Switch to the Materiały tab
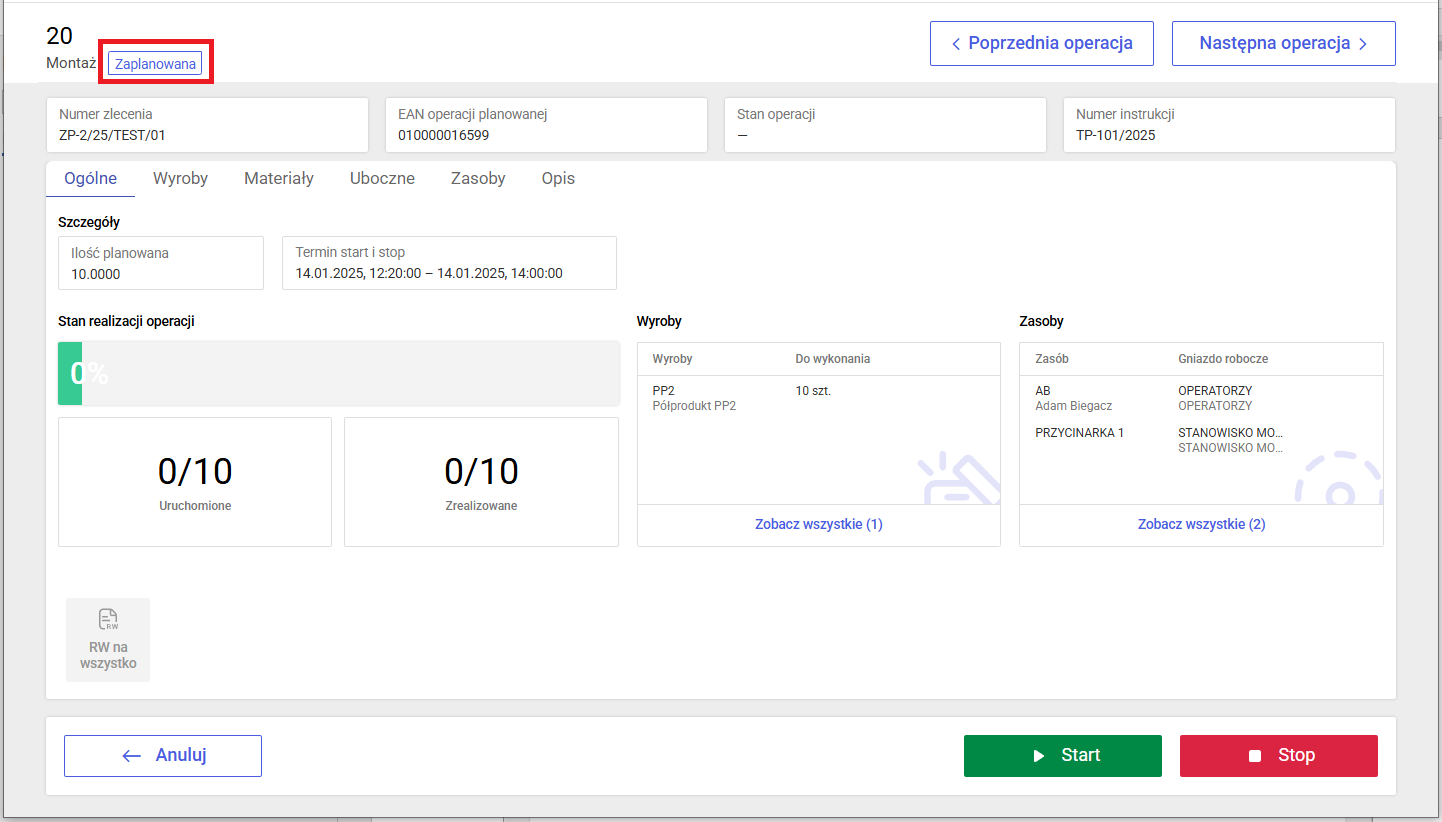This screenshot has width=1442, height=822. pos(279,179)
